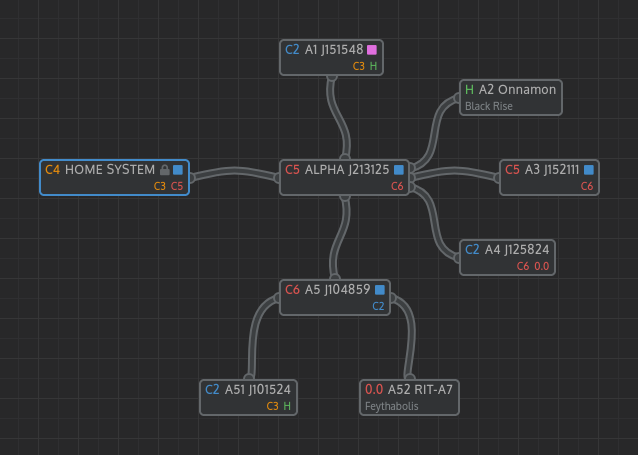Click blue status square on HOME SYSTEM
Screen dimensions: 638x455
point(178,170)
